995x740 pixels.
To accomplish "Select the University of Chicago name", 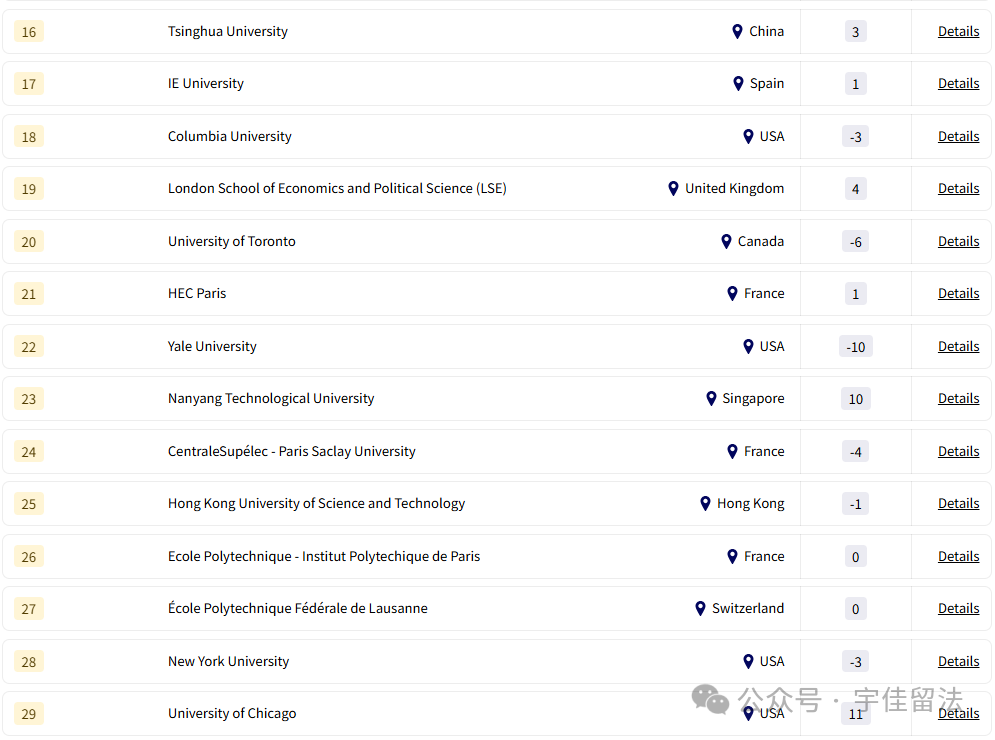I will [x=232, y=713].
